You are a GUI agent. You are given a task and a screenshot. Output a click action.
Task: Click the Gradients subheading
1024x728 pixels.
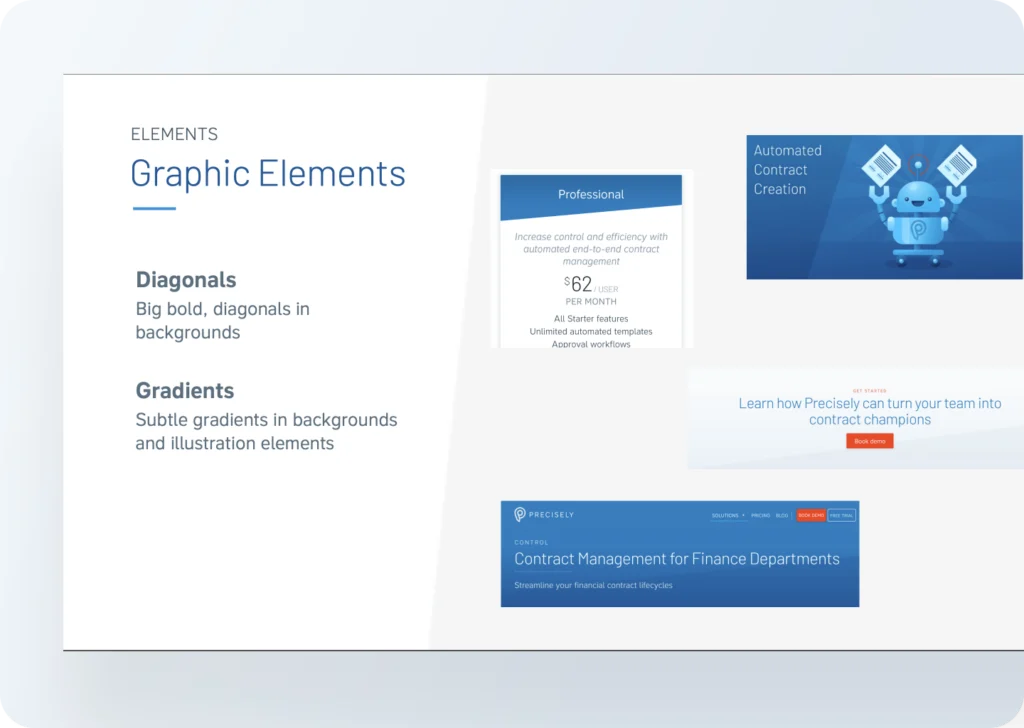tap(185, 390)
